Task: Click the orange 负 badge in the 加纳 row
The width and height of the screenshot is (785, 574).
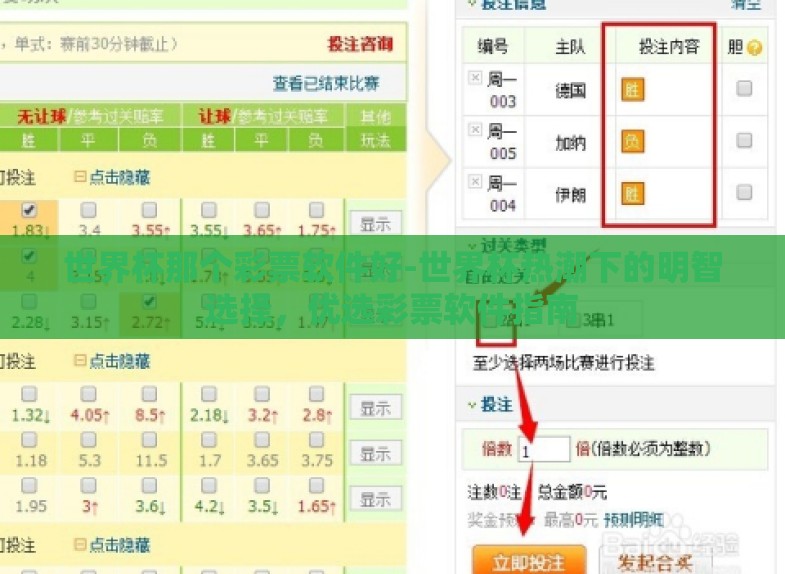Action: 632,142
